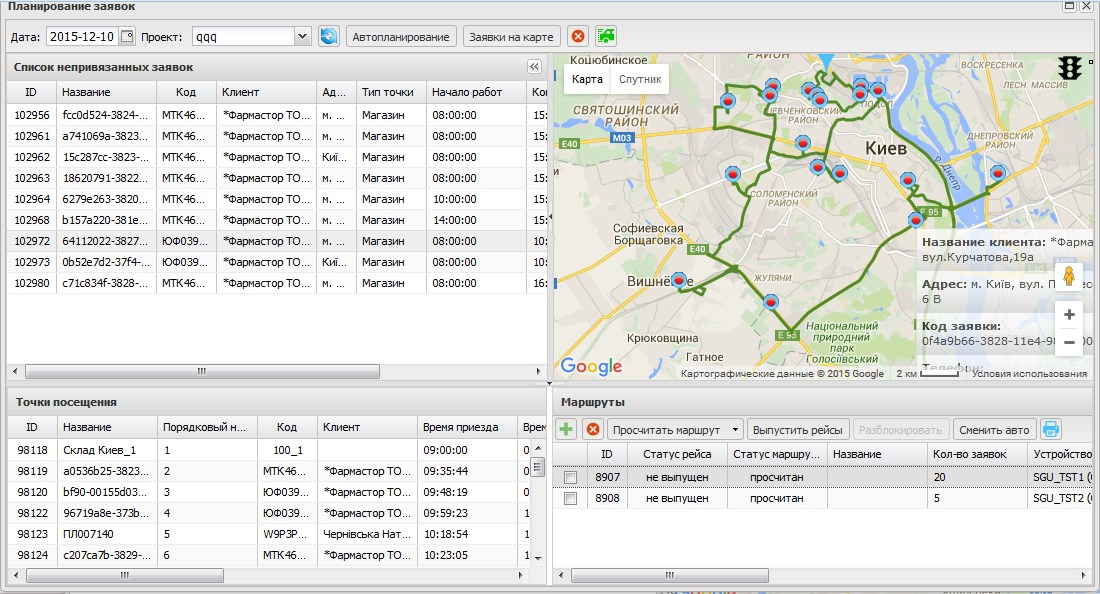The image size is (1100, 594).
Task: Switch map to Спутник view
Action: click(x=640, y=79)
